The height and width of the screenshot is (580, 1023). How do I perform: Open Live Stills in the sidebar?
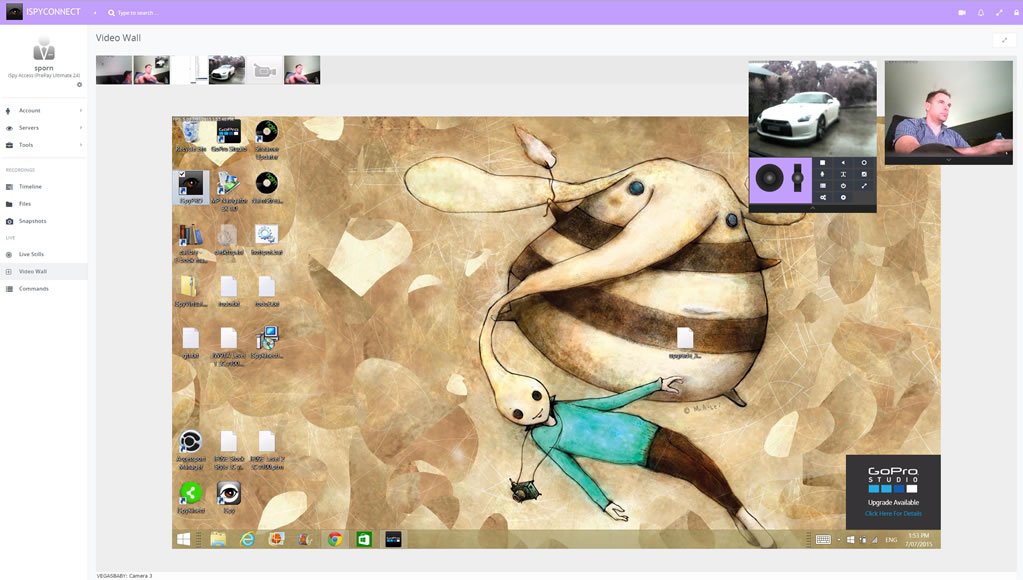44,254
